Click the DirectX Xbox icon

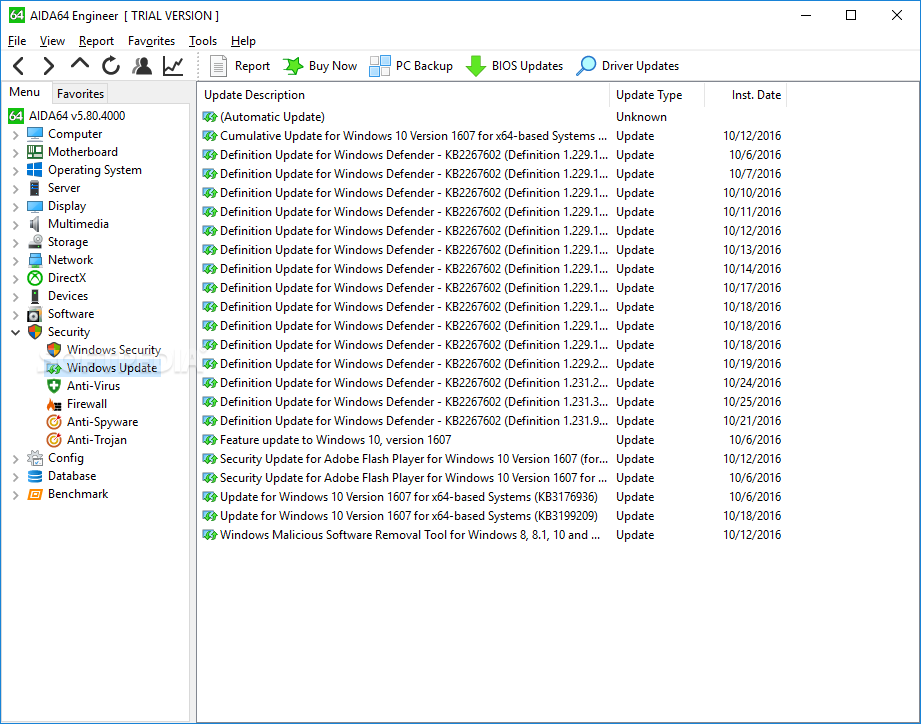coord(35,278)
